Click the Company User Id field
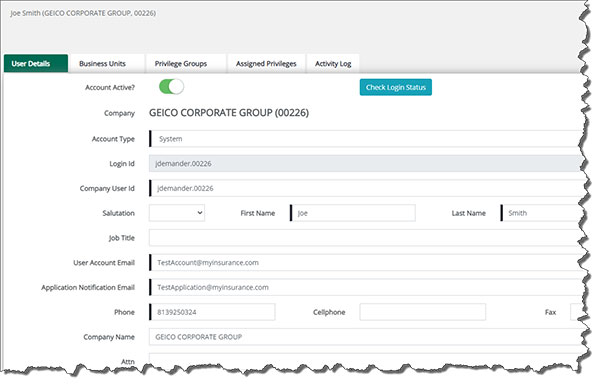The image size is (600, 385). click(365, 188)
